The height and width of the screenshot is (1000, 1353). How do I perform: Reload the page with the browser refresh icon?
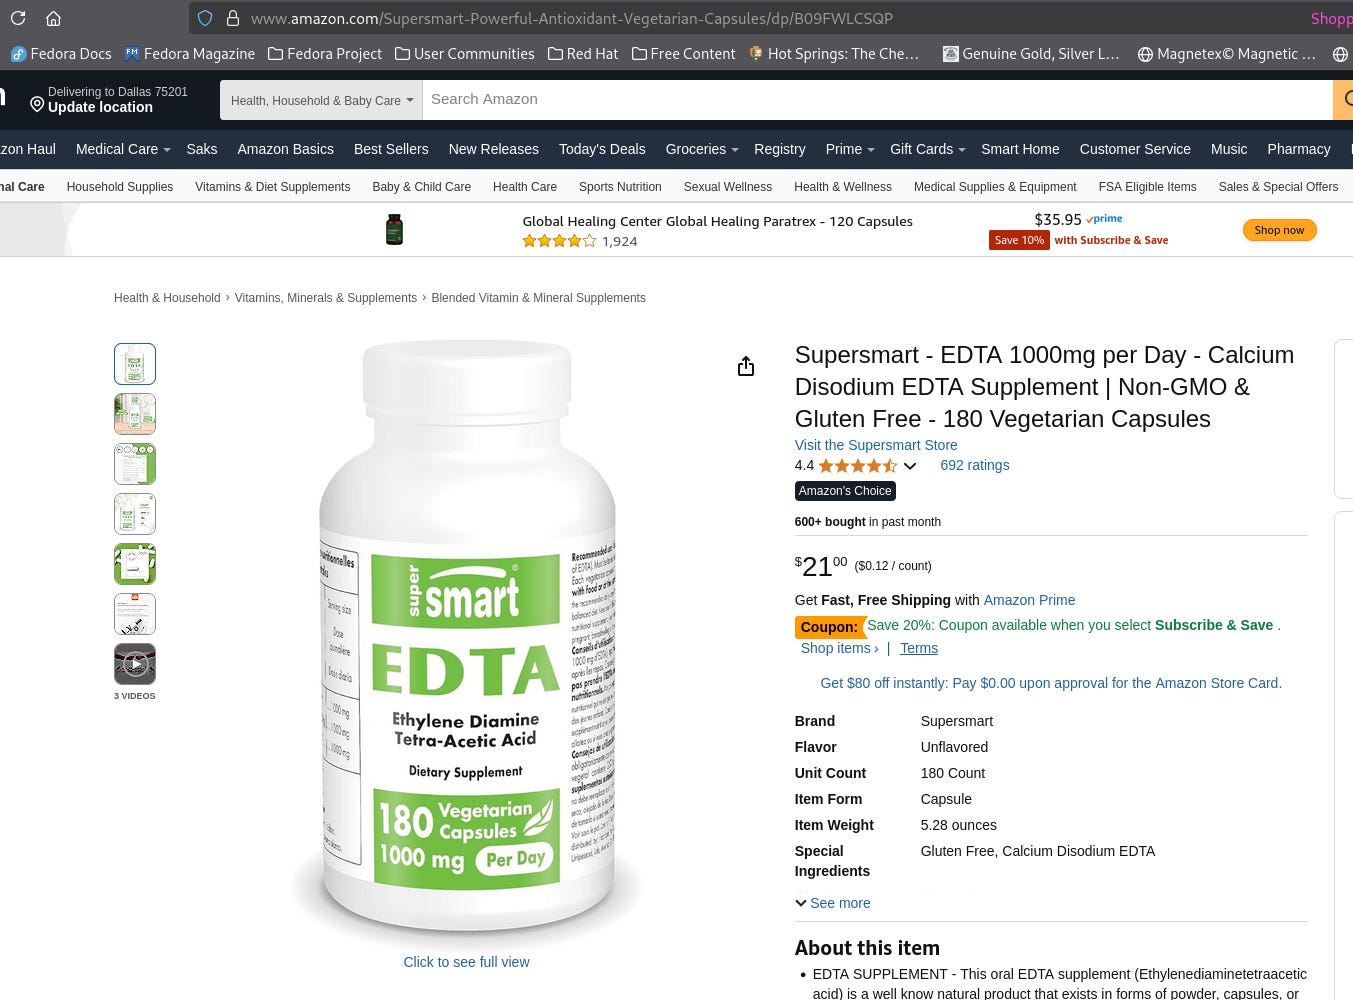tap(18, 18)
